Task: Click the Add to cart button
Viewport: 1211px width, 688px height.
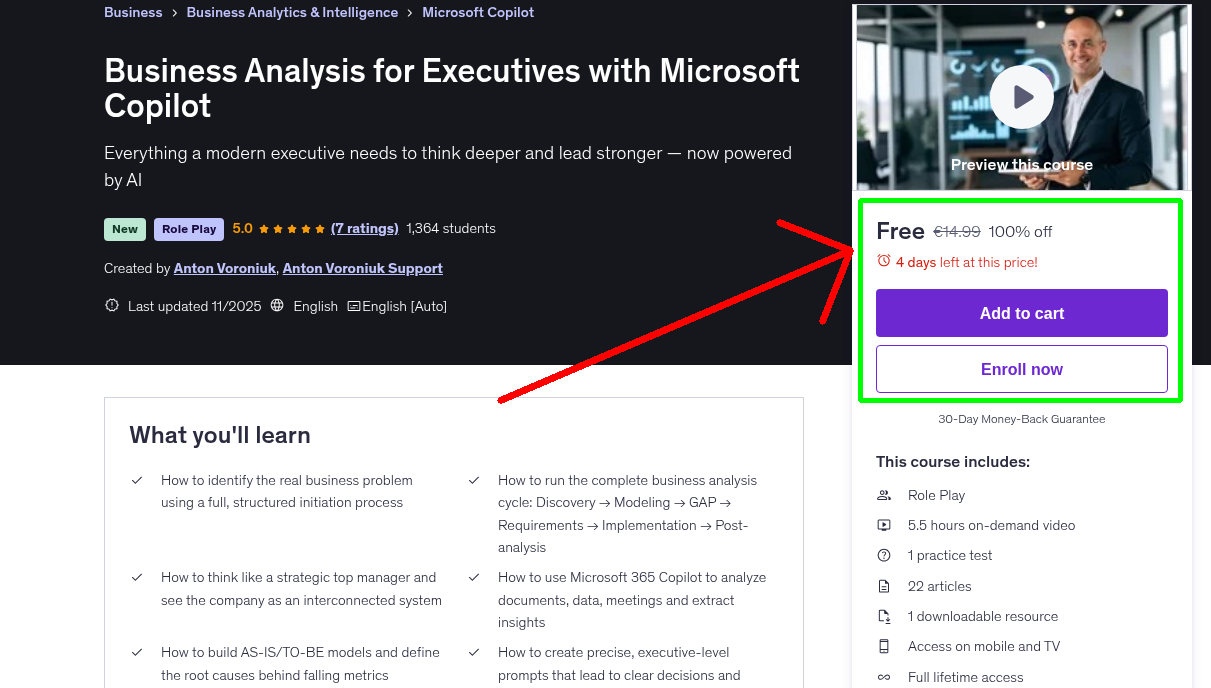Action: coord(1021,313)
